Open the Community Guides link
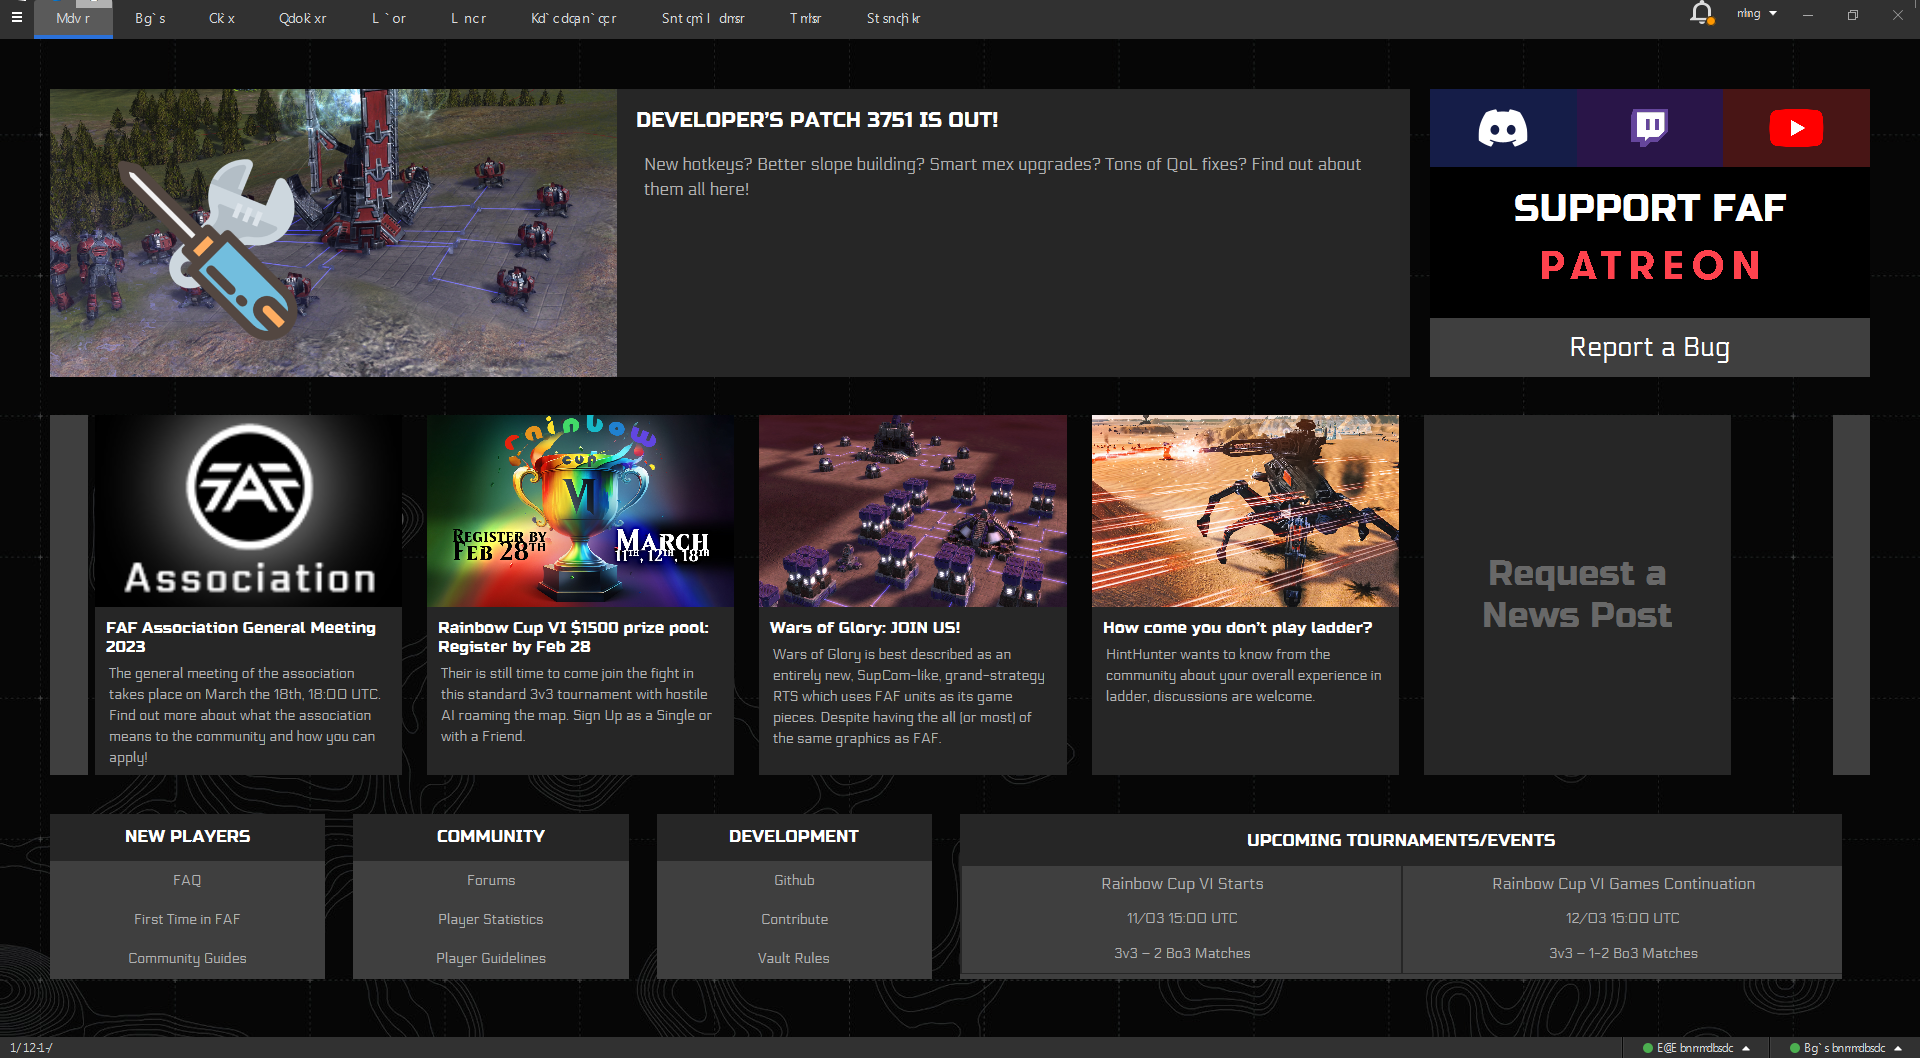 point(187,958)
